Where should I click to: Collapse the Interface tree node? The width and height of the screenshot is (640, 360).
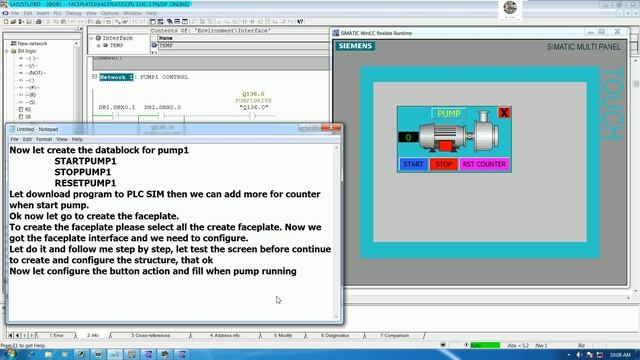point(91,38)
